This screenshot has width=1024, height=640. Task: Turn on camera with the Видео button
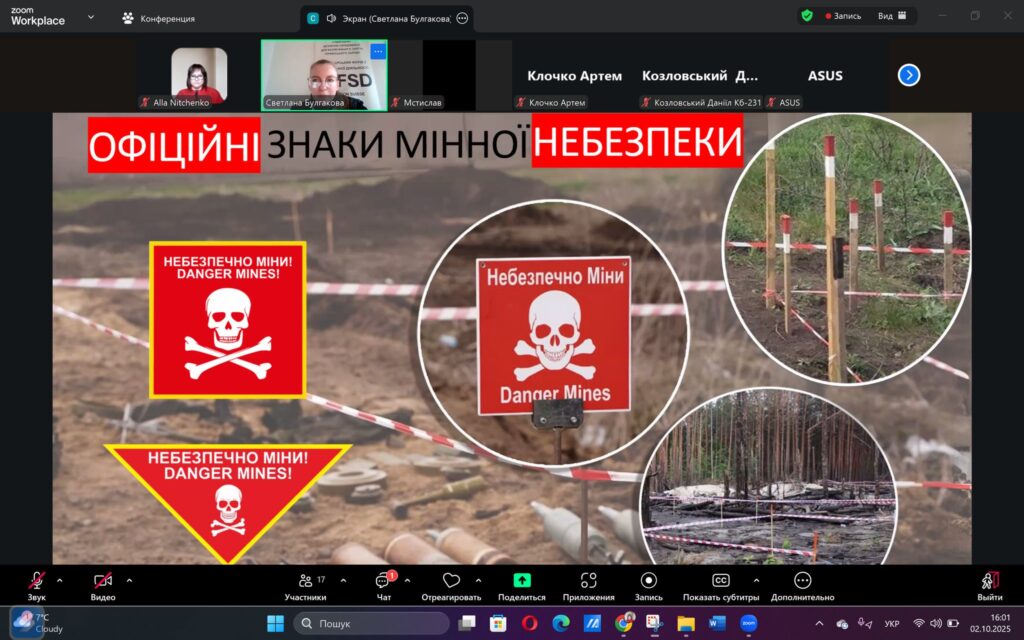(x=102, y=583)
